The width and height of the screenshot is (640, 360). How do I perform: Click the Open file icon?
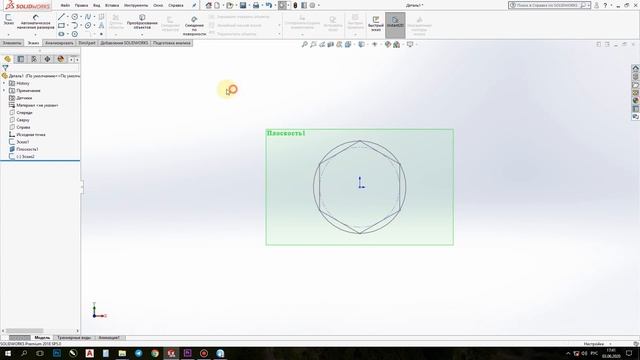click(x=230, y=5)
